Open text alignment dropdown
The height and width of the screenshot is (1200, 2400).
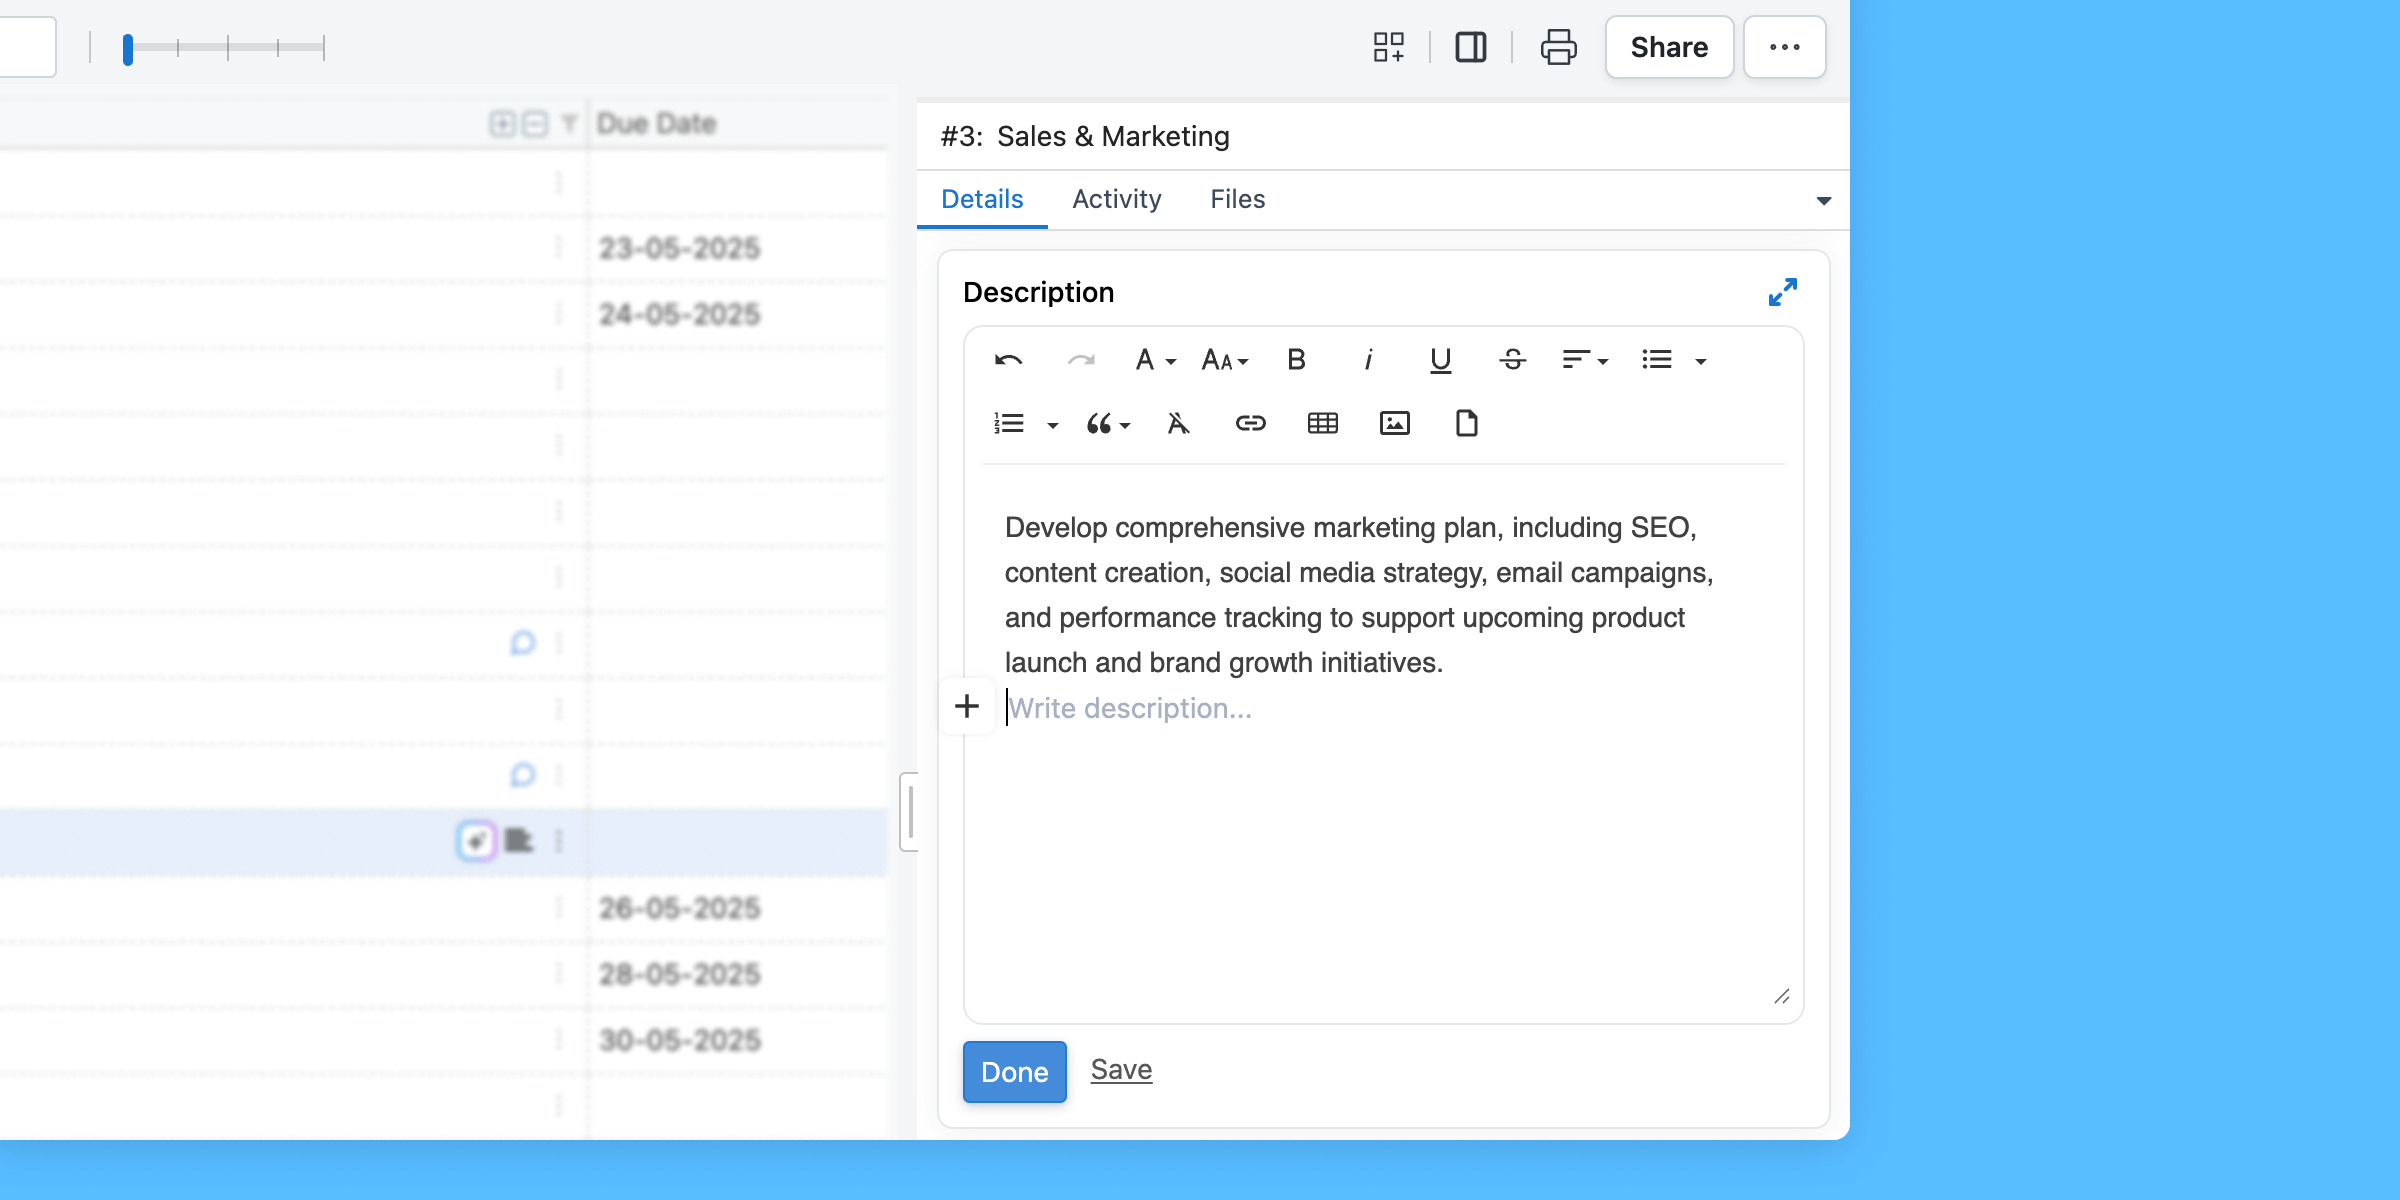coord(1585,360)
